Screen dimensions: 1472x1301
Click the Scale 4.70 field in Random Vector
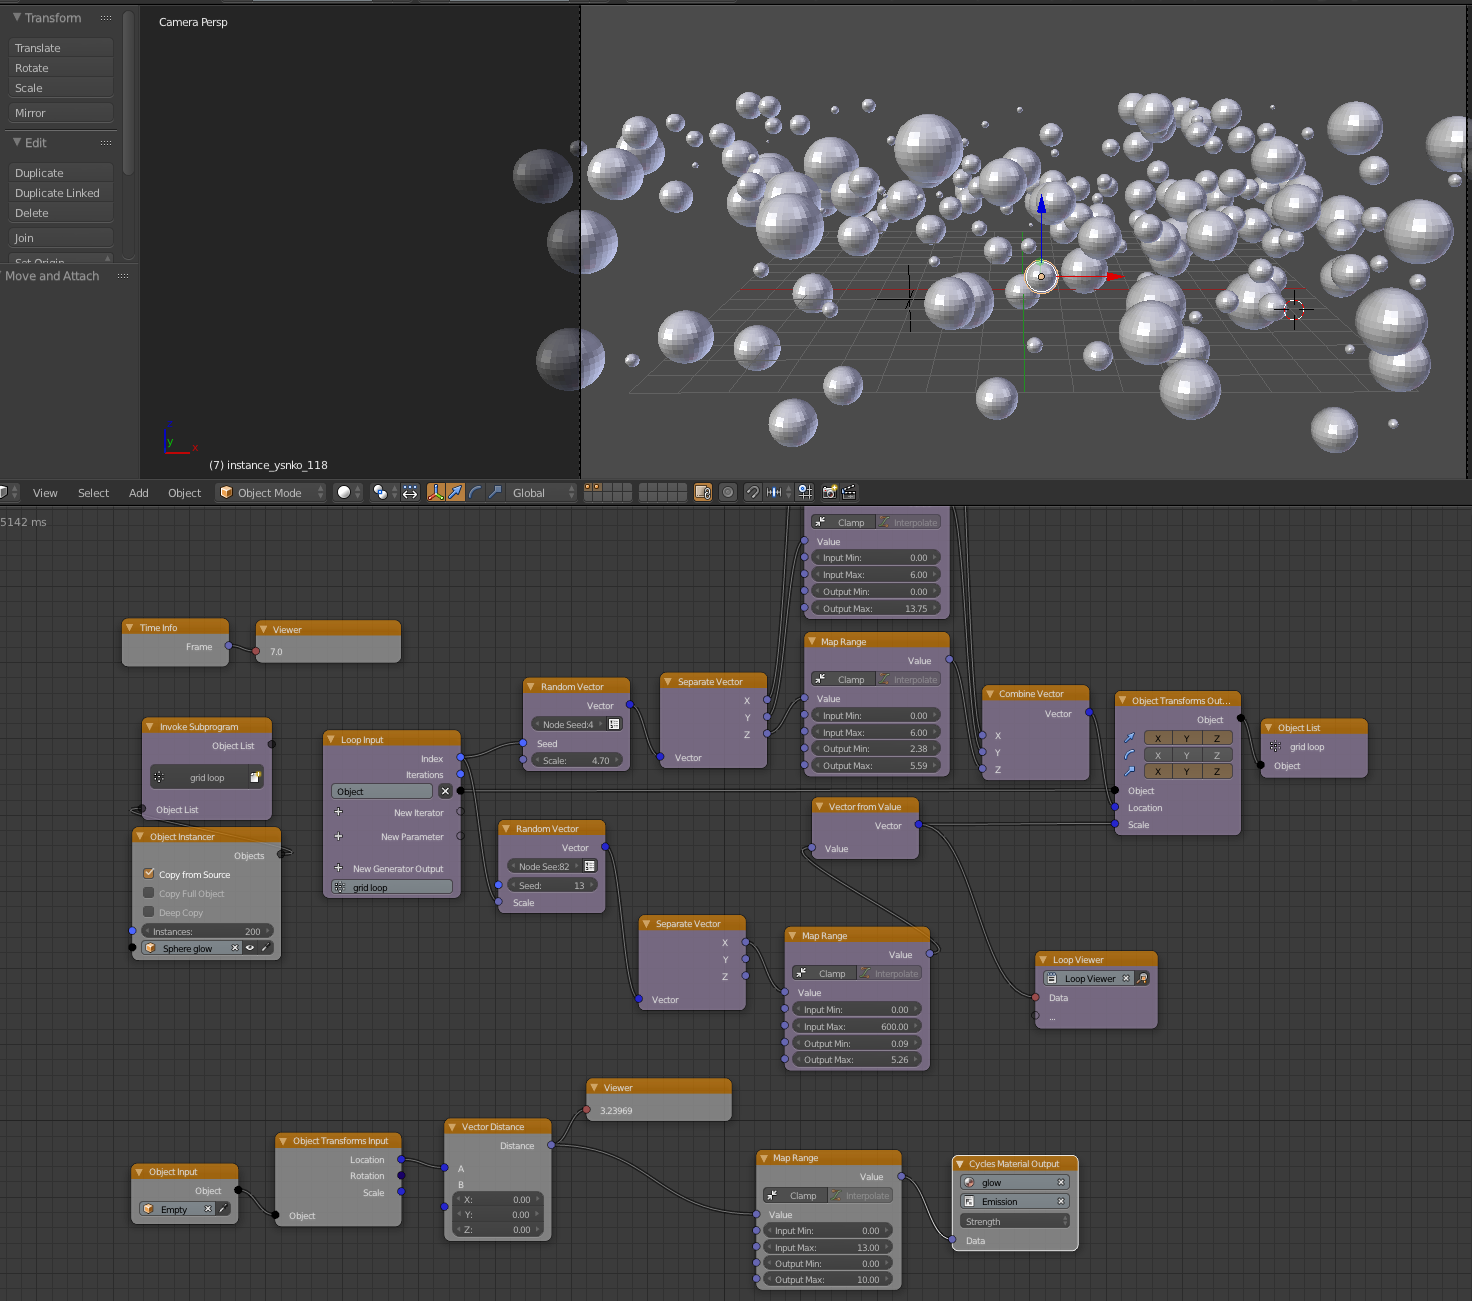tap(577, 760)
